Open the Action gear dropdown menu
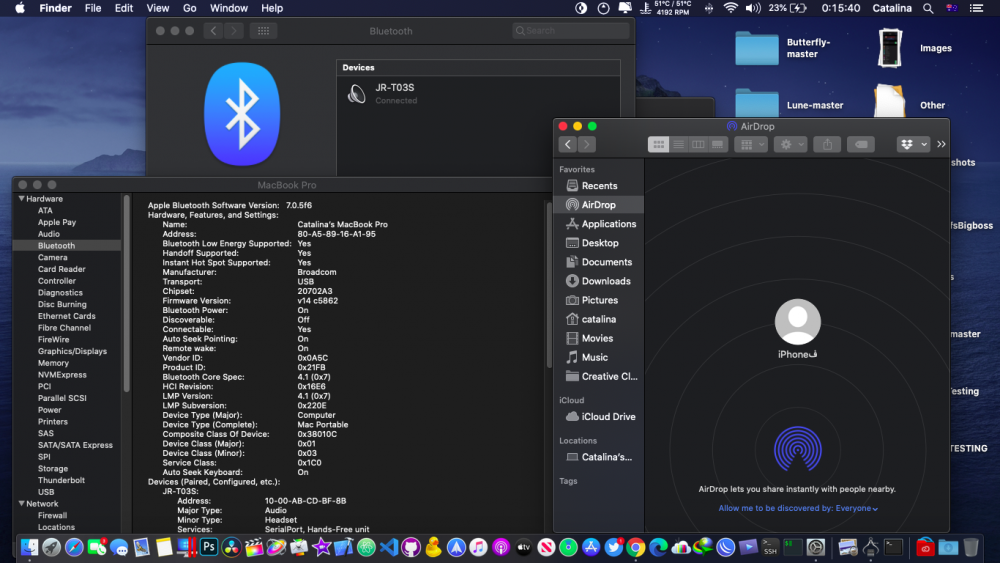1000x563 pixels. (790, 144)
